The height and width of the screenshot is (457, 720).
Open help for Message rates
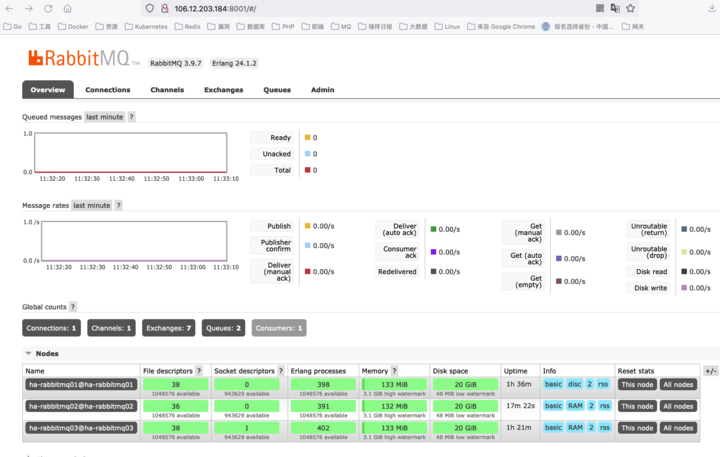[118, 205]
